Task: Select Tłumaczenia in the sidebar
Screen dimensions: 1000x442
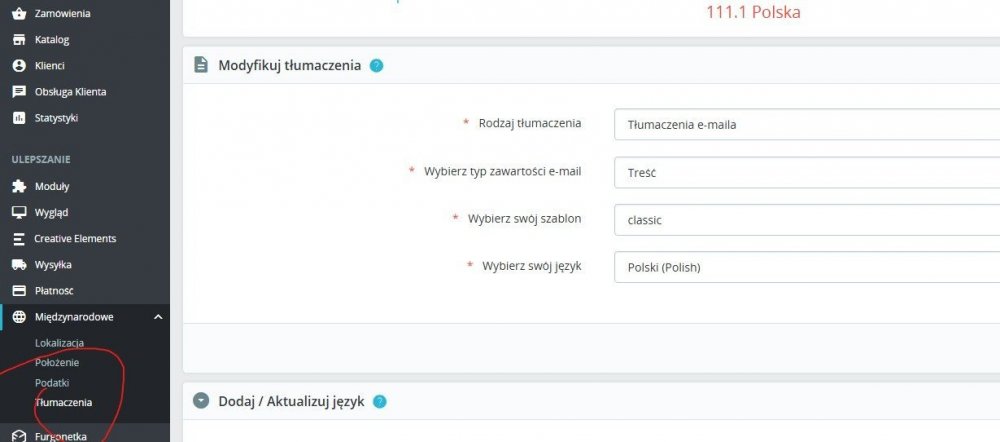Action: (63, 403)
